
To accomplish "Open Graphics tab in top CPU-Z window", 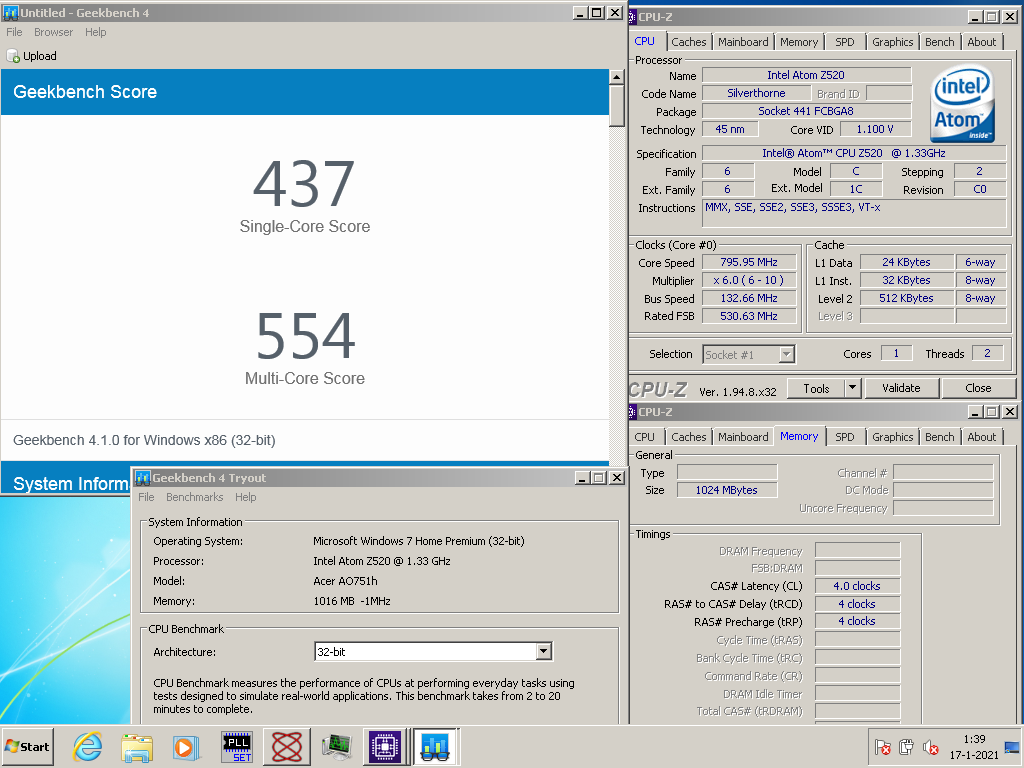I will pos(893,42).
